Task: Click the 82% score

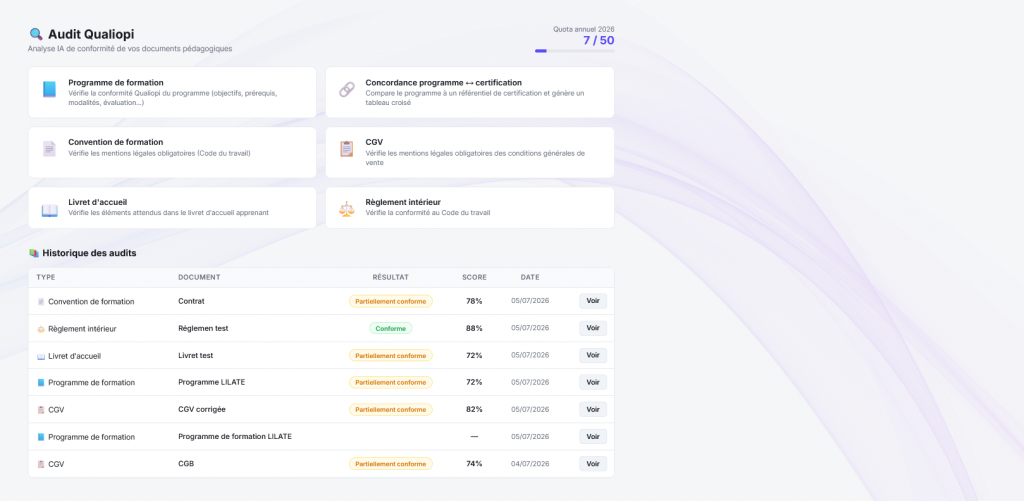Action: 474,410
